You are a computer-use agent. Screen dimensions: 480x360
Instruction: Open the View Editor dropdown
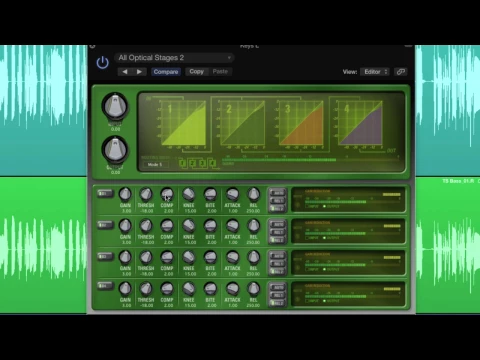point(375,72)
